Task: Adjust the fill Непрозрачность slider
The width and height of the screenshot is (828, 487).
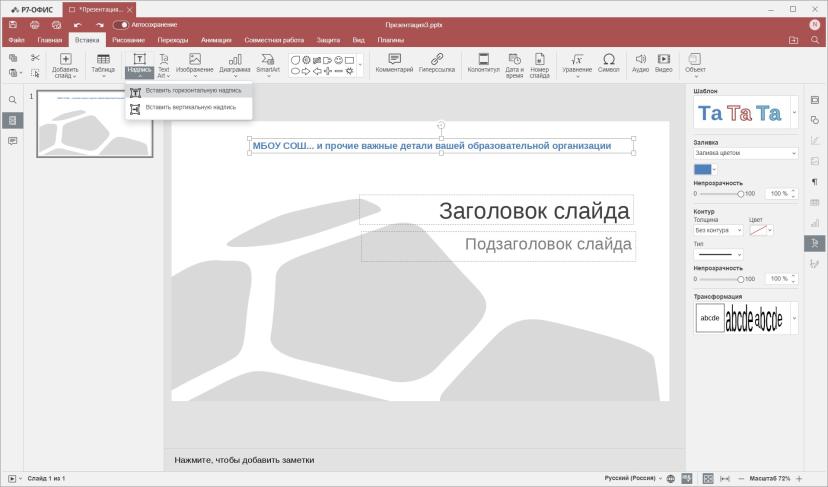Action: pyautogui.click(x=740, y=194)
